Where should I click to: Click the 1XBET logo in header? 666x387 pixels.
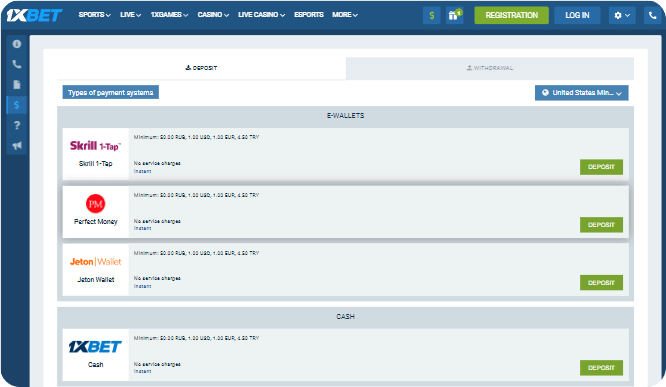click(34, 15)
